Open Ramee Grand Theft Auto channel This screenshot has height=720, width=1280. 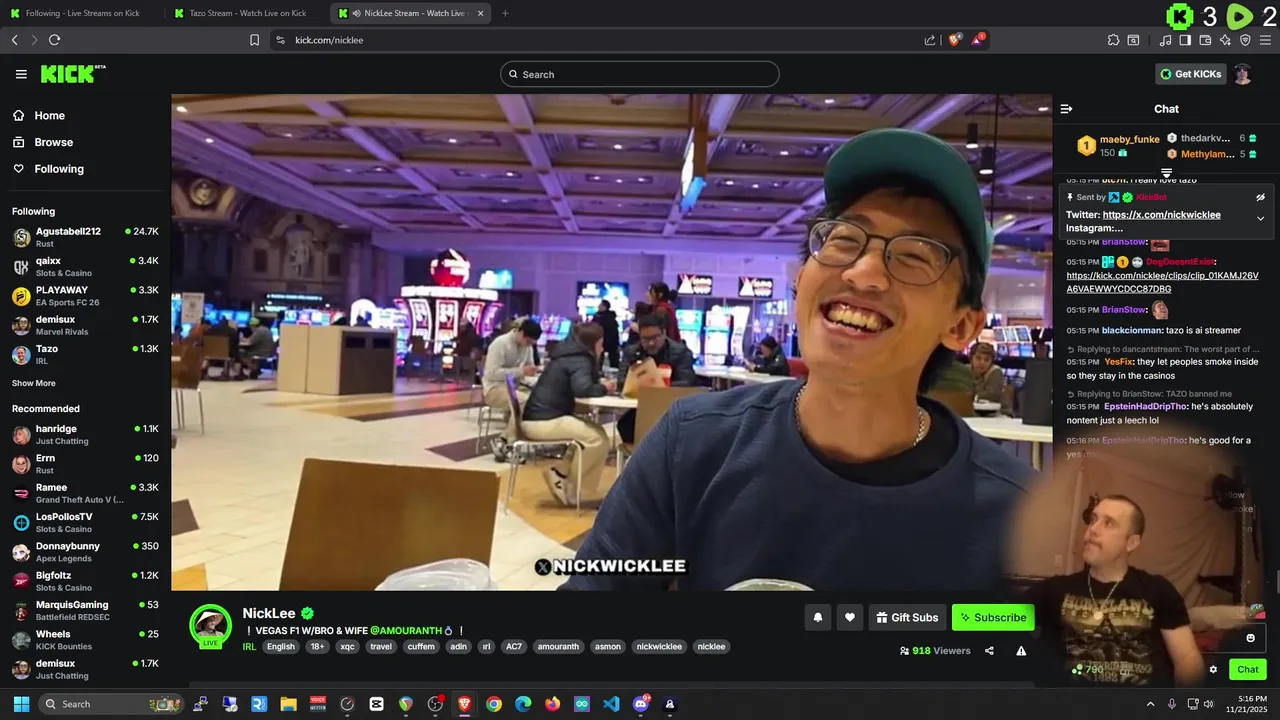coord(85,493)
